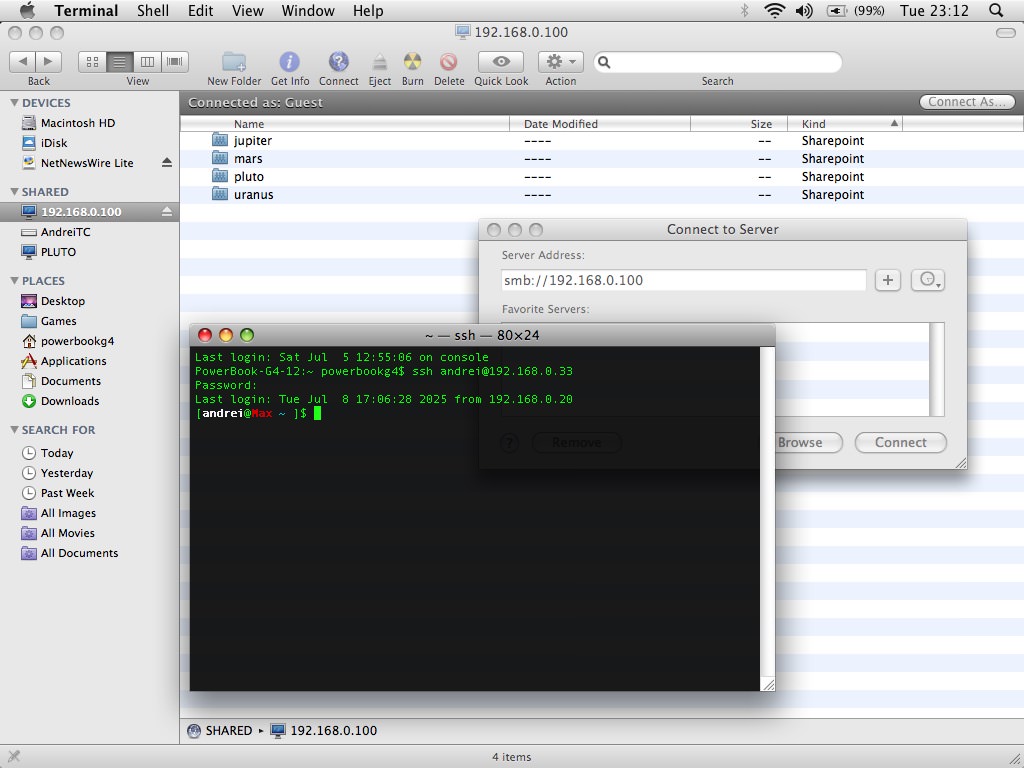The width and height of the screenshot is (1024, 768).
Task: Sort by the Name column header
Action: pyautogui.click(x=345, y=123)
